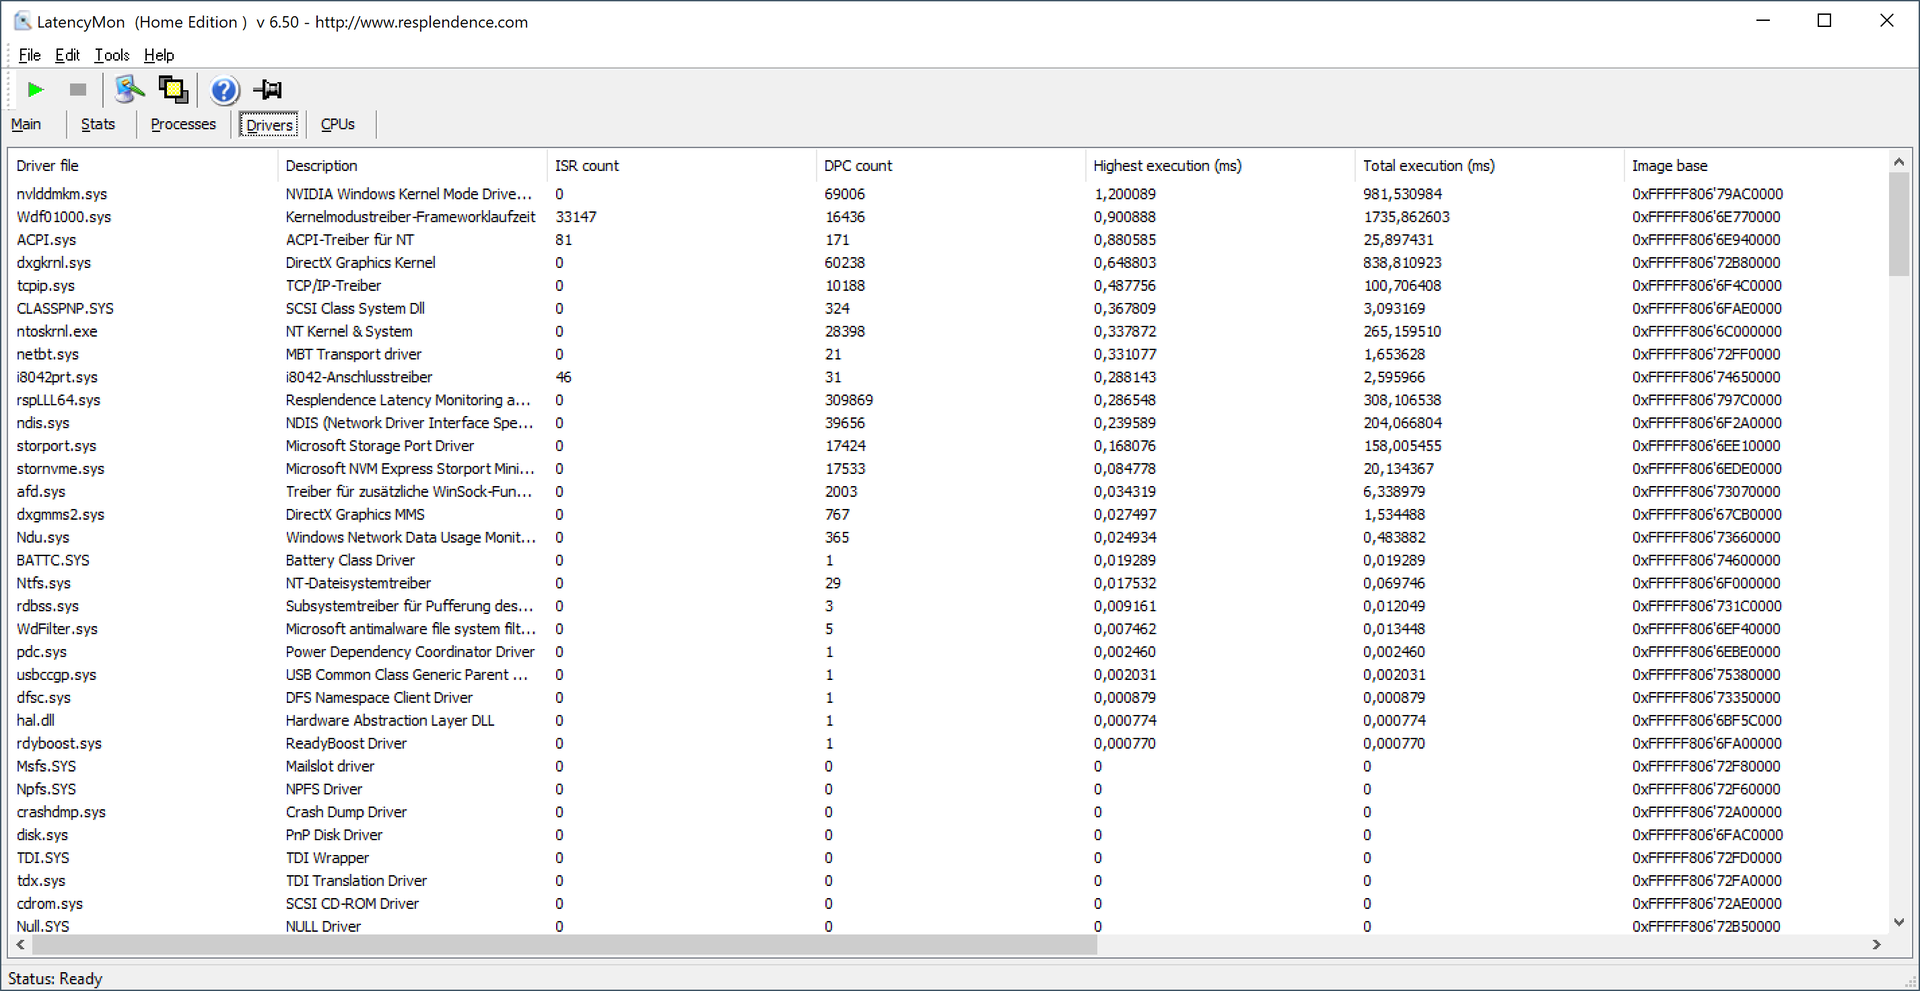Select the i8042prt.sys driver row
The height and width of the screenshot is (991, 1920).
948,378
